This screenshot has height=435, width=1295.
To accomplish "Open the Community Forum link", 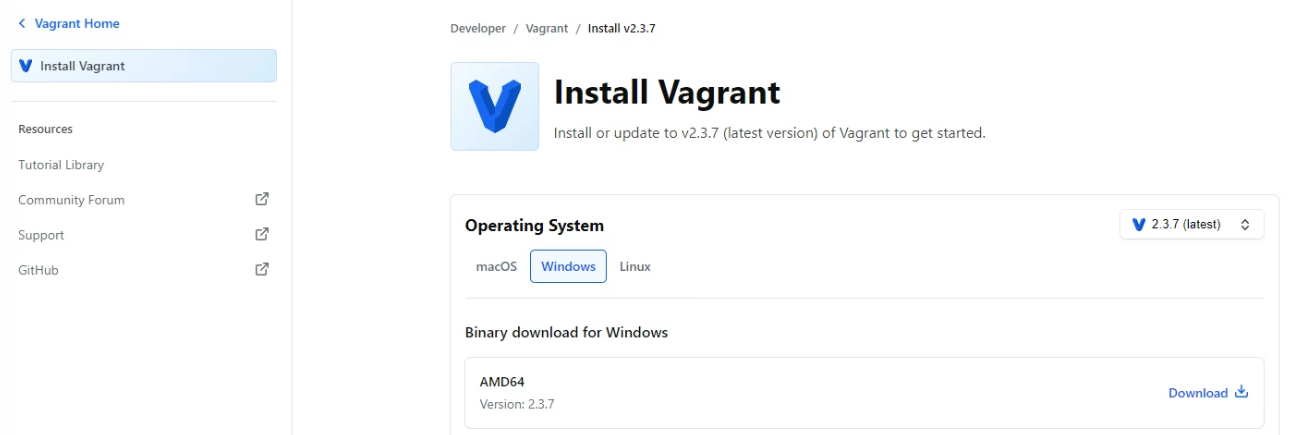I will pyautogui.click(x=71, y=200).
